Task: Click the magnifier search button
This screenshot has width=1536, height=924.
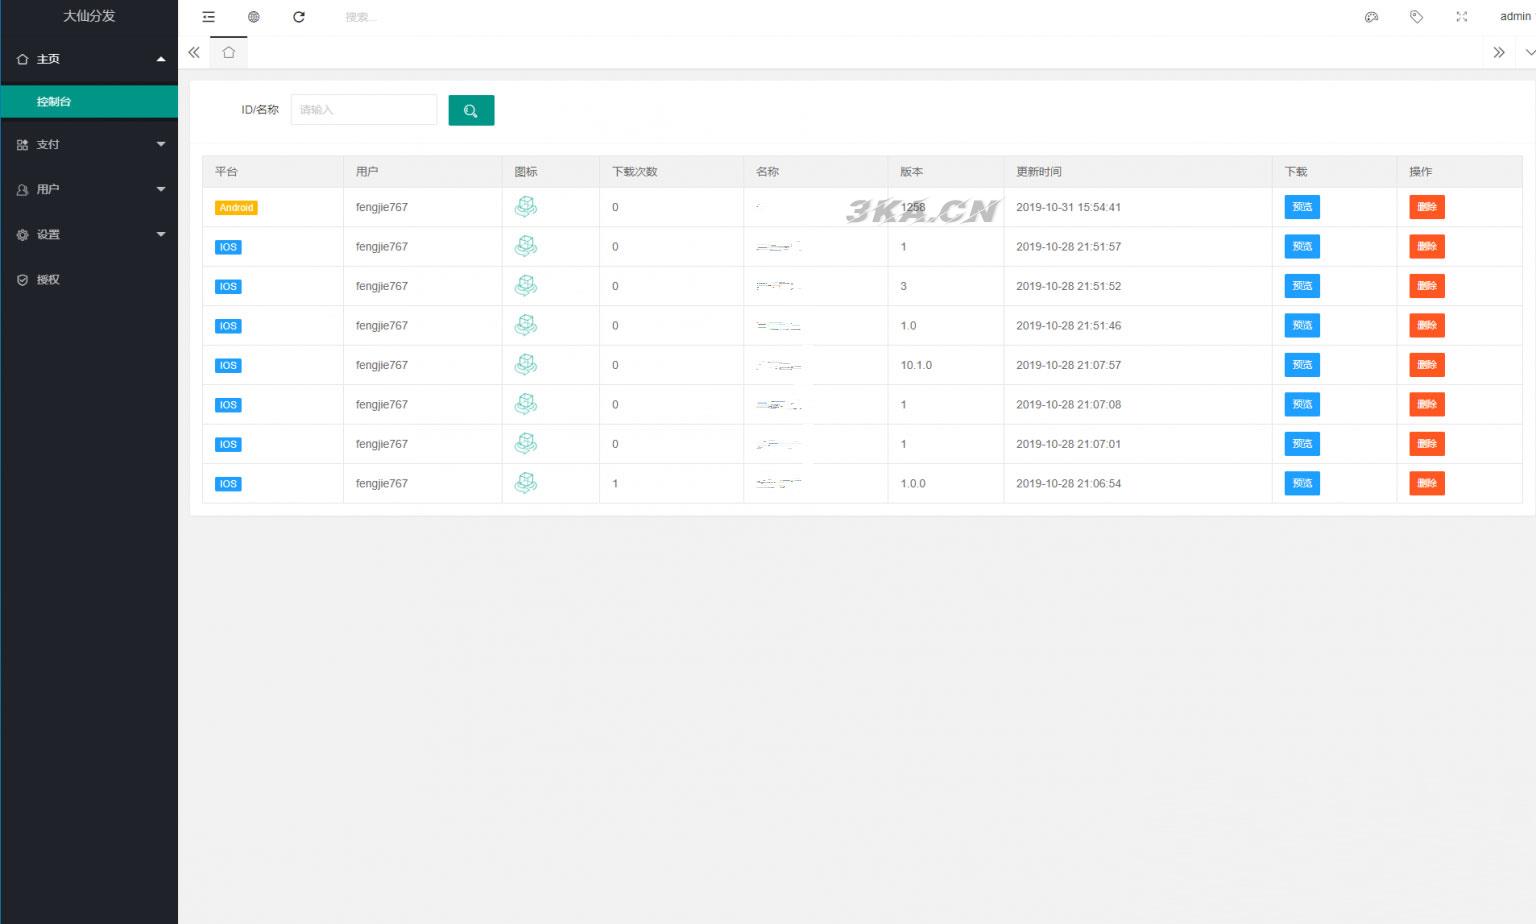Action: (x=471, y=110)
